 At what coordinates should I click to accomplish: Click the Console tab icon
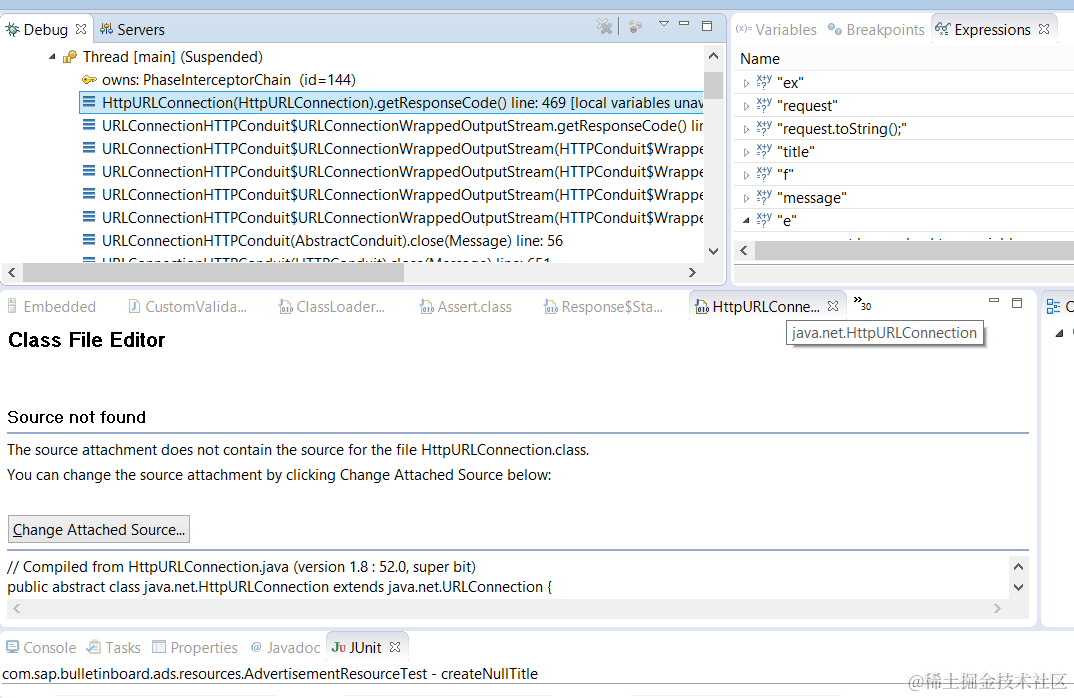click(x=12, y=647)
